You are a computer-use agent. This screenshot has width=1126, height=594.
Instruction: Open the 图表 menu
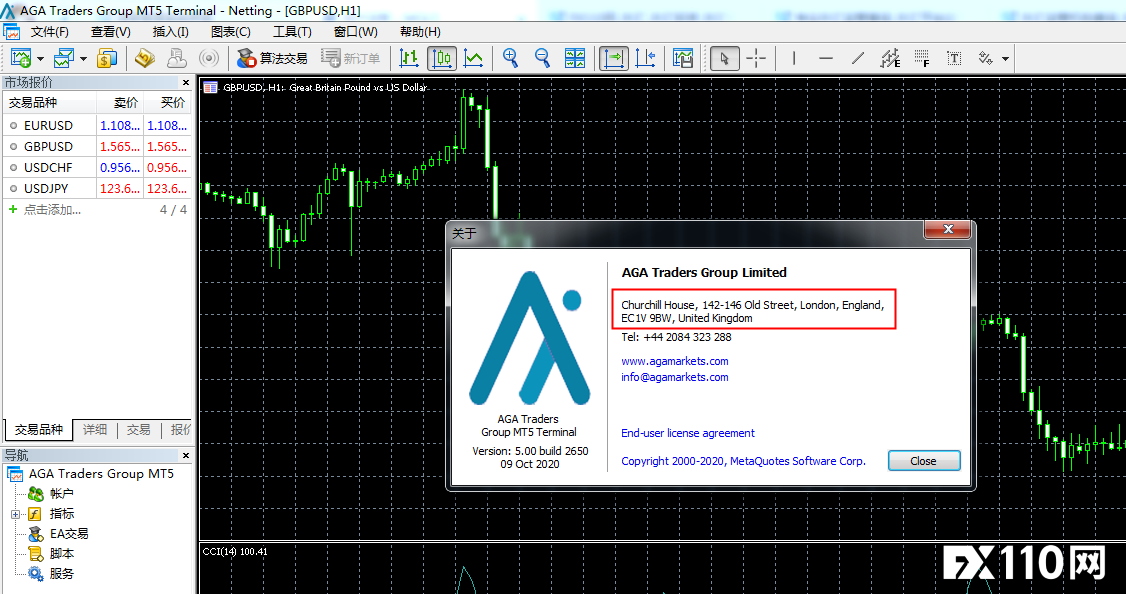click(230, 31)
